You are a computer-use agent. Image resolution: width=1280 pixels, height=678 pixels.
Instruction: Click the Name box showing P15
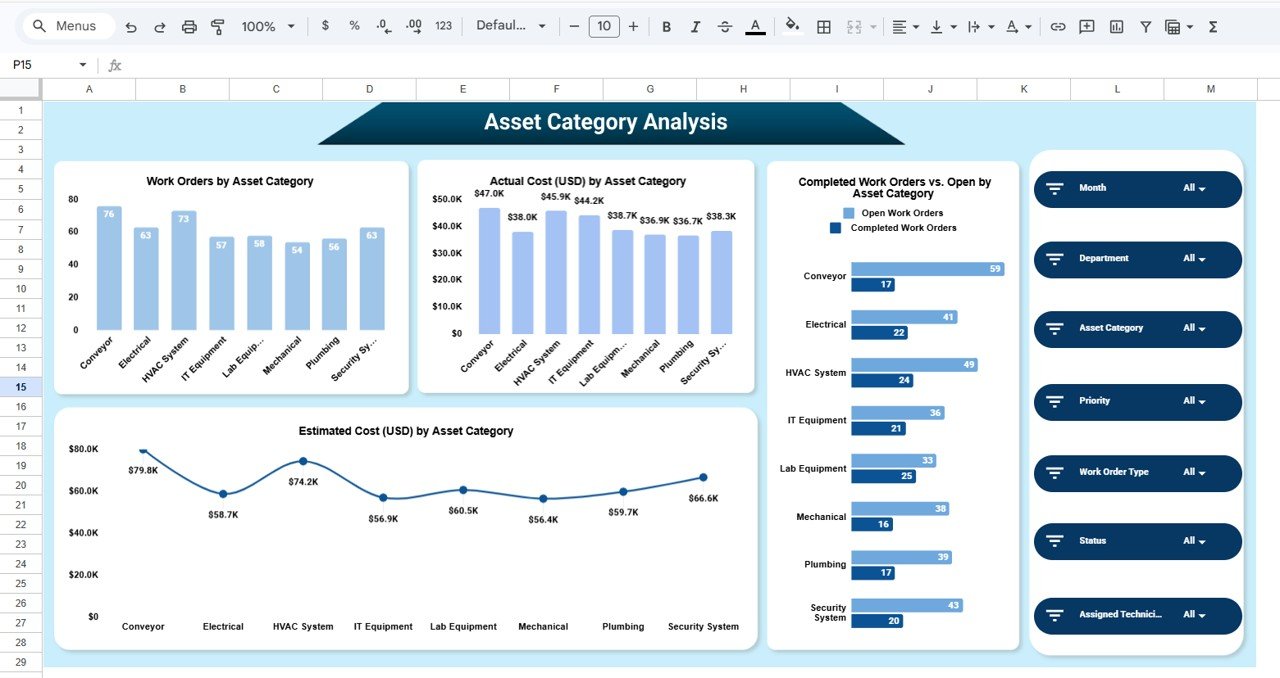[x=40, y=63]
